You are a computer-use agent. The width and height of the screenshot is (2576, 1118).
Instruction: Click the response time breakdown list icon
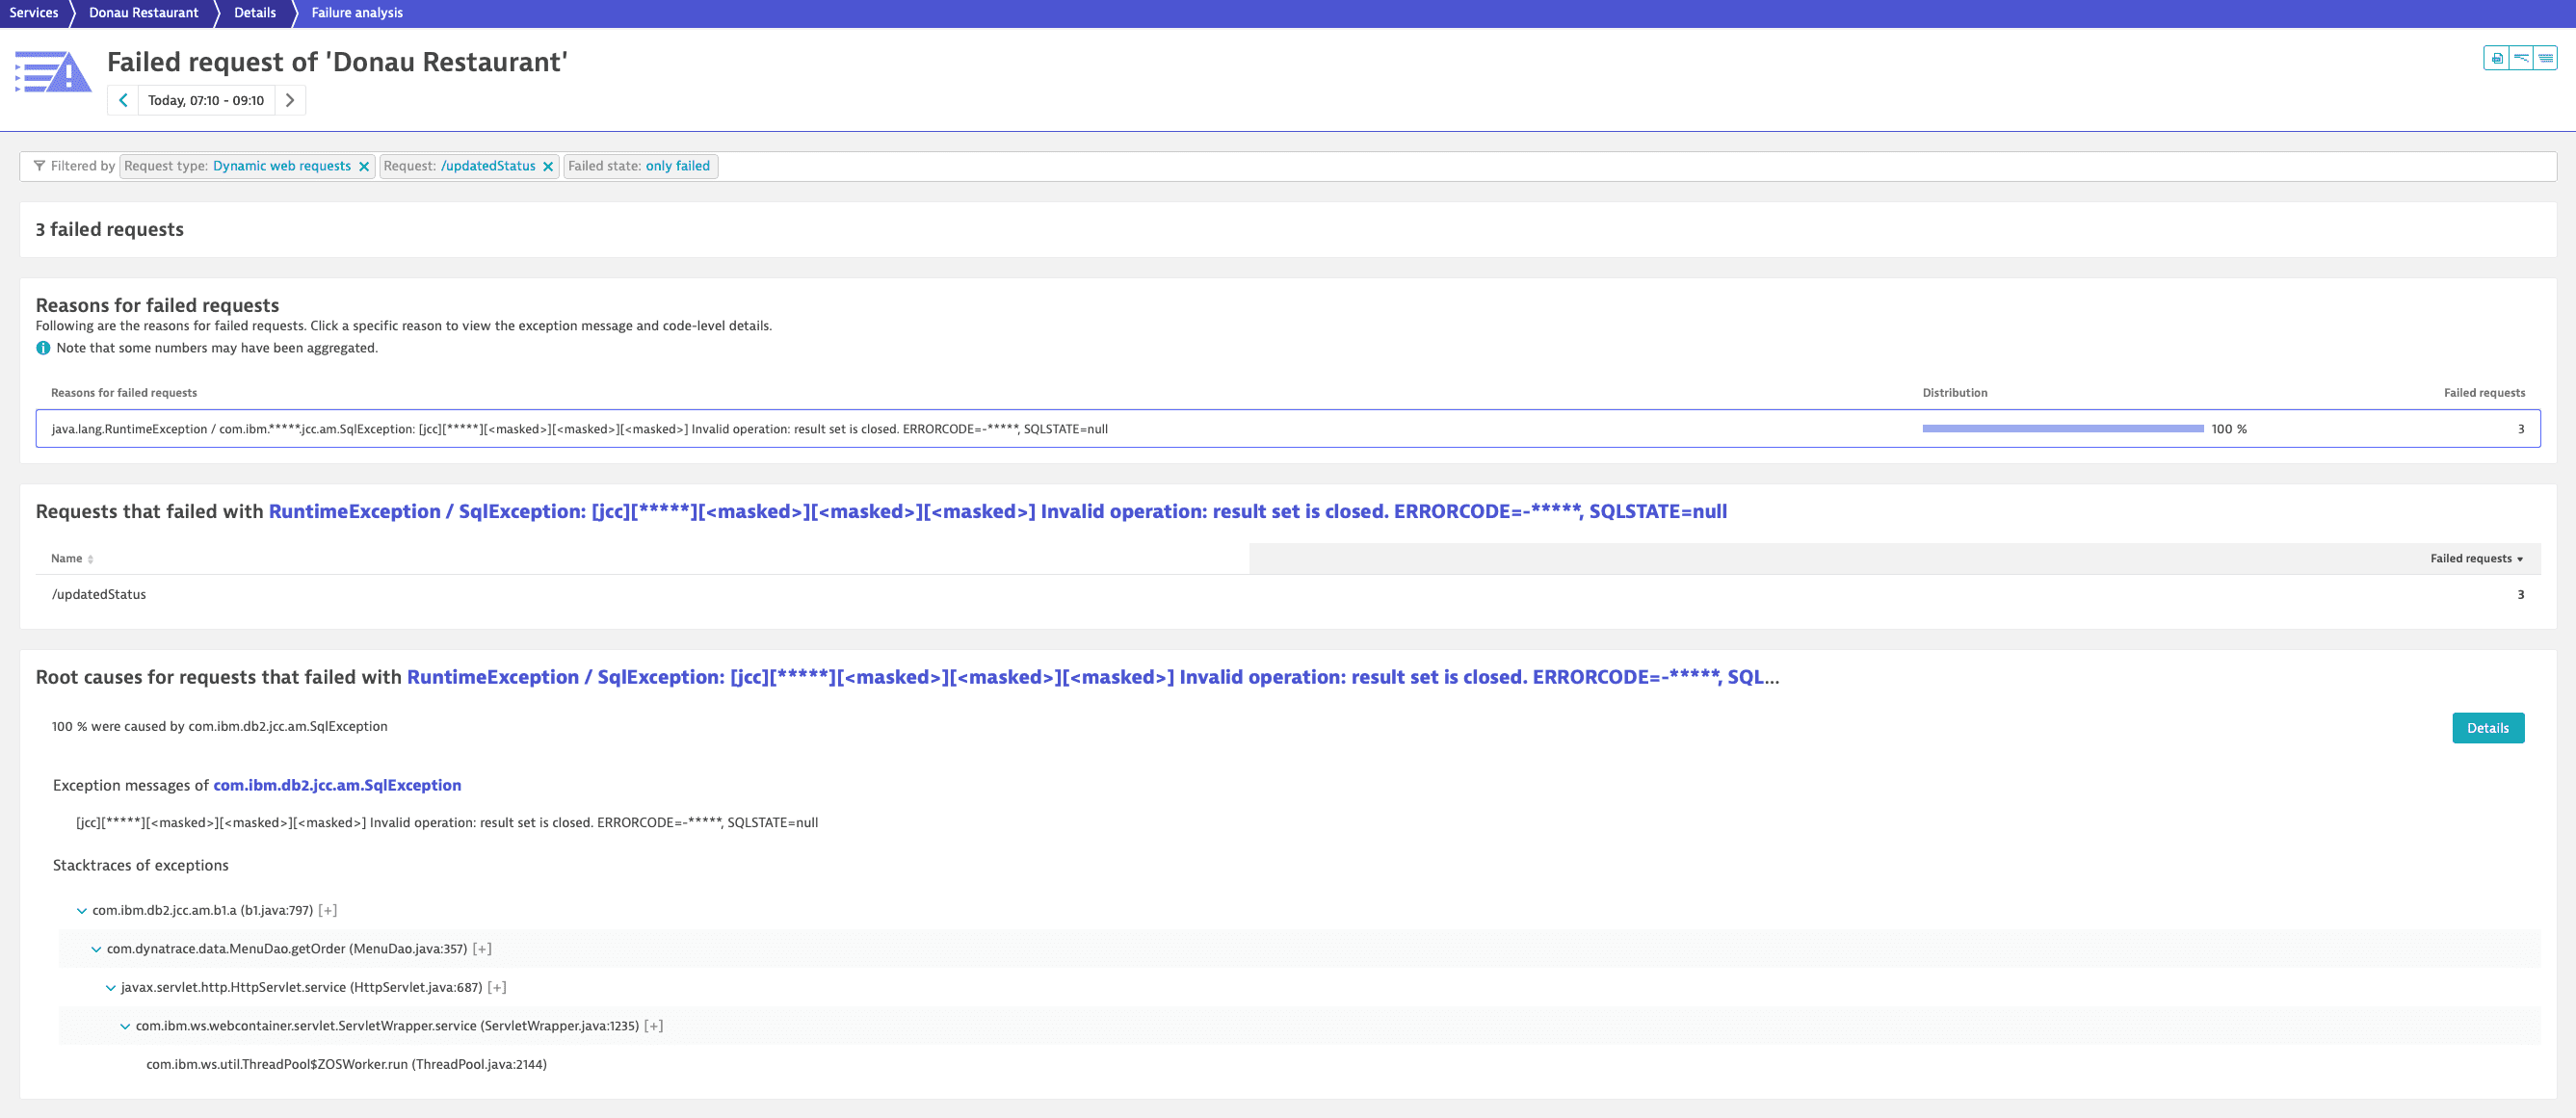(2545, 58)
